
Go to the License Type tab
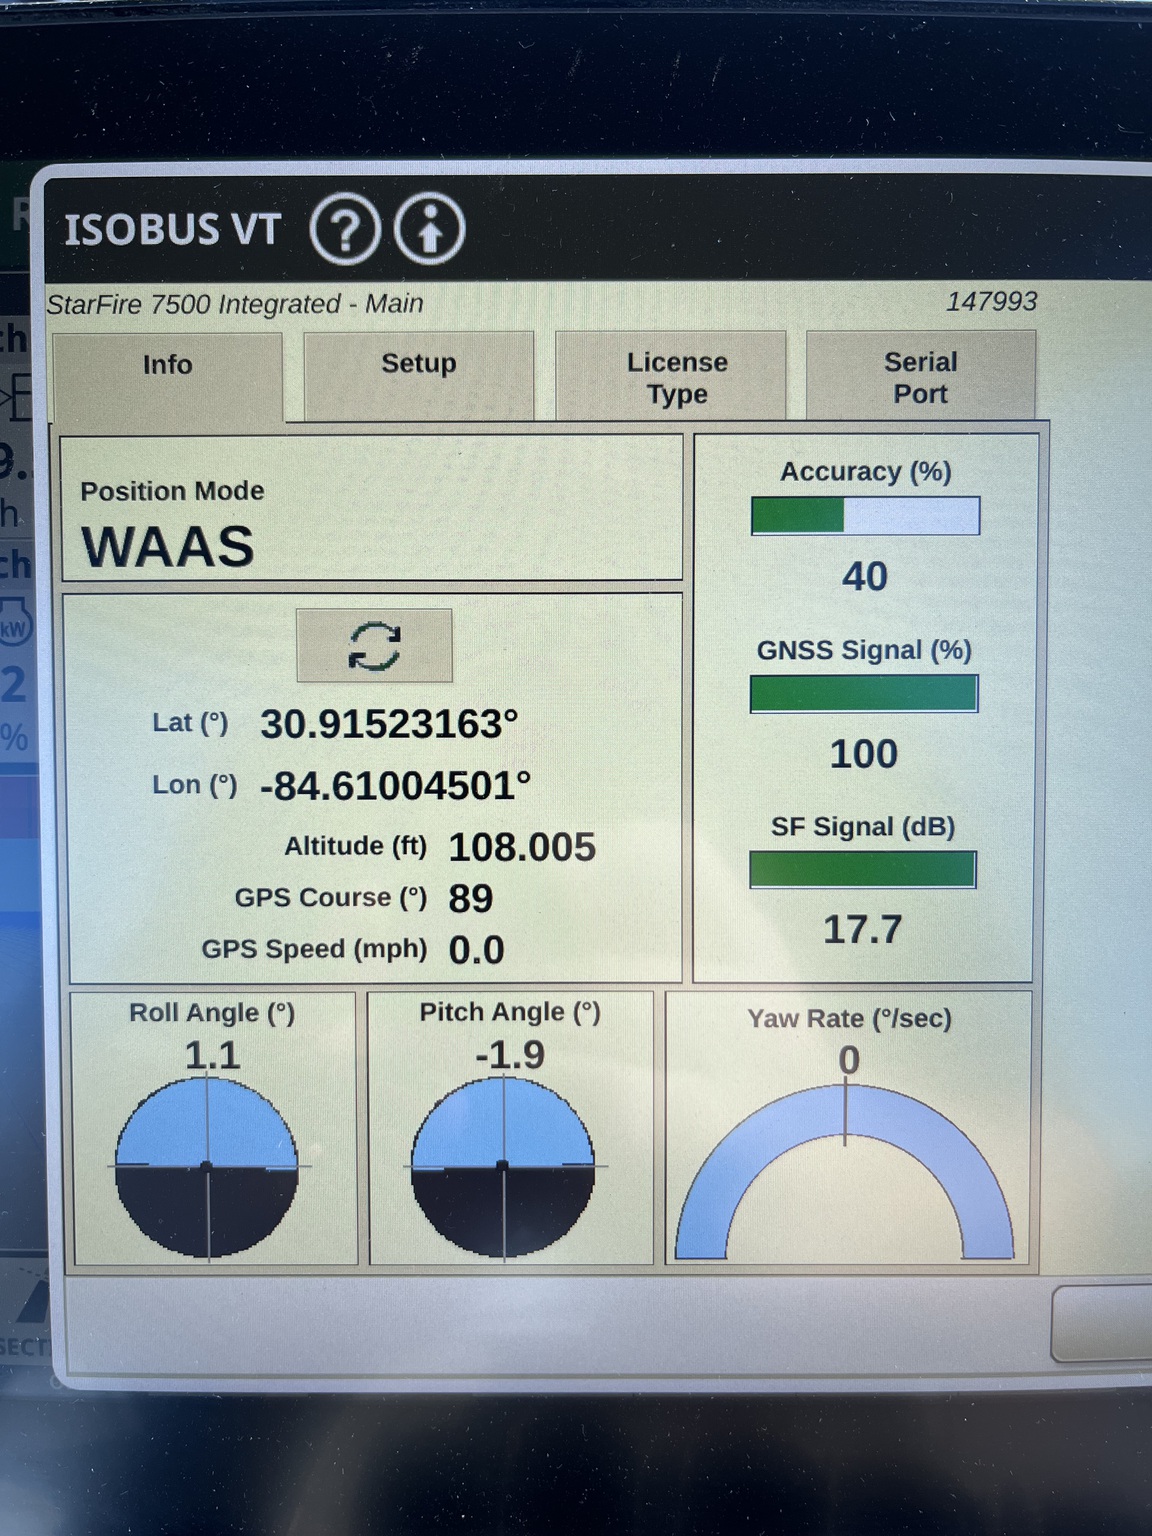click(x=676, y=378)
